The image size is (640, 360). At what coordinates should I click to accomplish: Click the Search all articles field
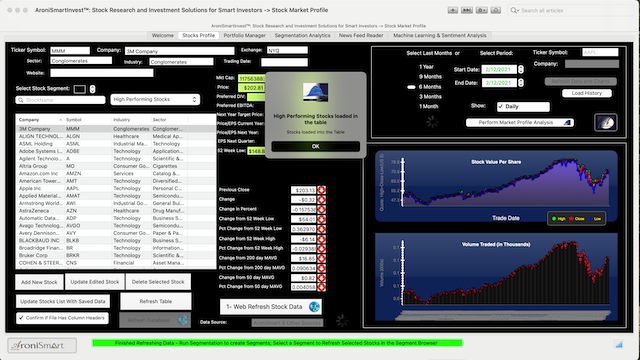coord(570,11)
